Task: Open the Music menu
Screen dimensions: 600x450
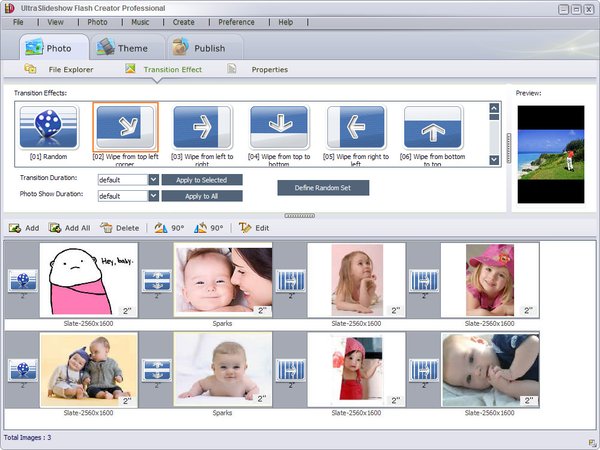Action: [140, 21]
